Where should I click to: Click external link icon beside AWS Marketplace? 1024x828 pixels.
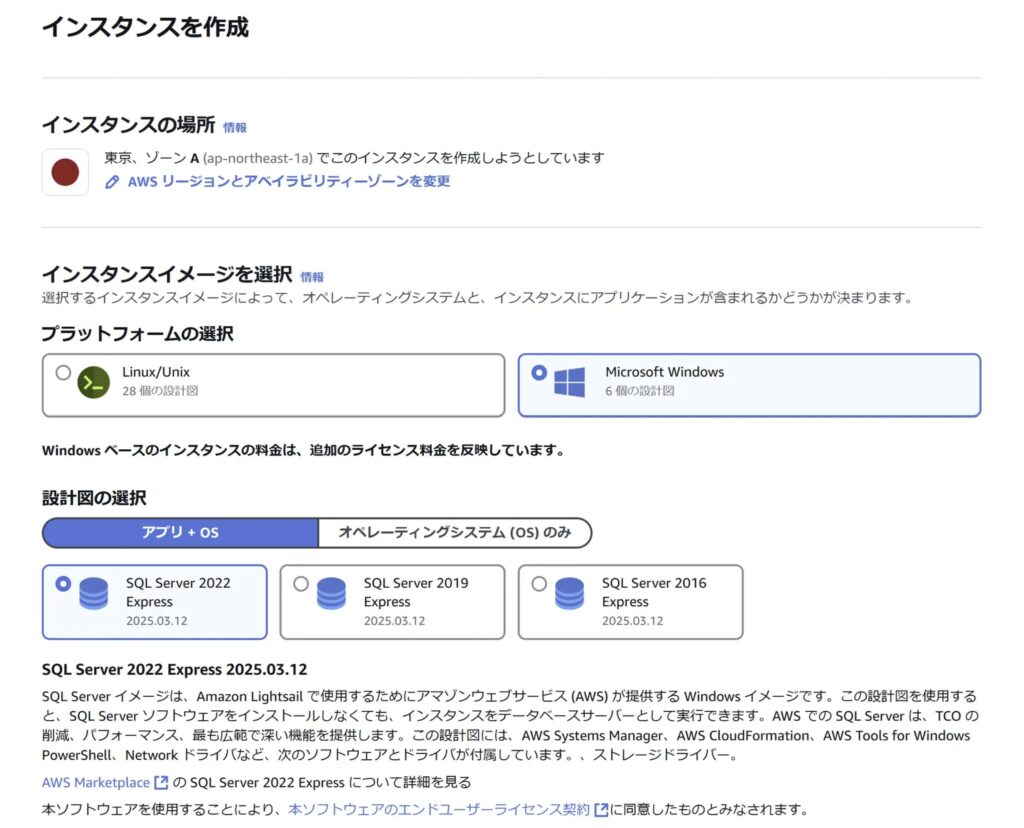coord(161,782)
